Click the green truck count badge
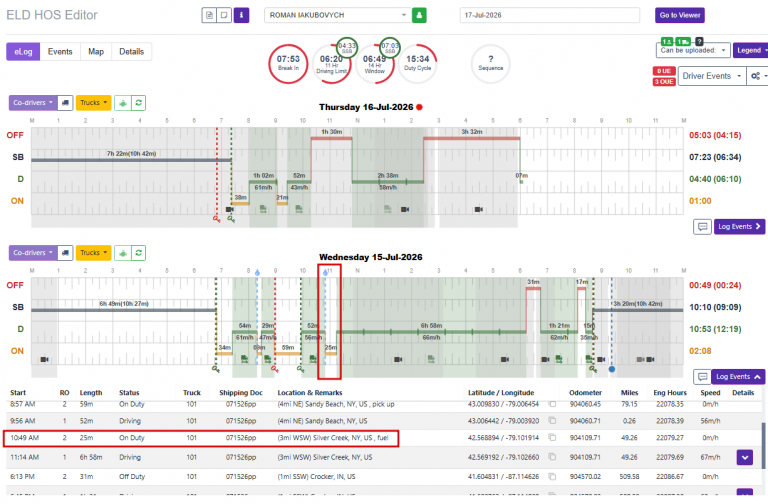The height and width of the screenshot is (504, 768). point(683,42)
